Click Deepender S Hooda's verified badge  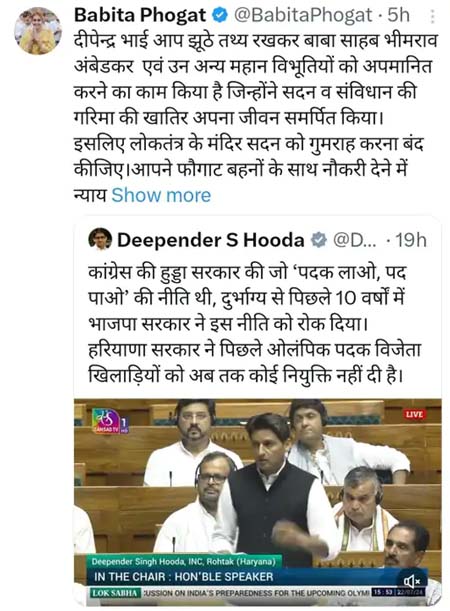click(318, 240)
